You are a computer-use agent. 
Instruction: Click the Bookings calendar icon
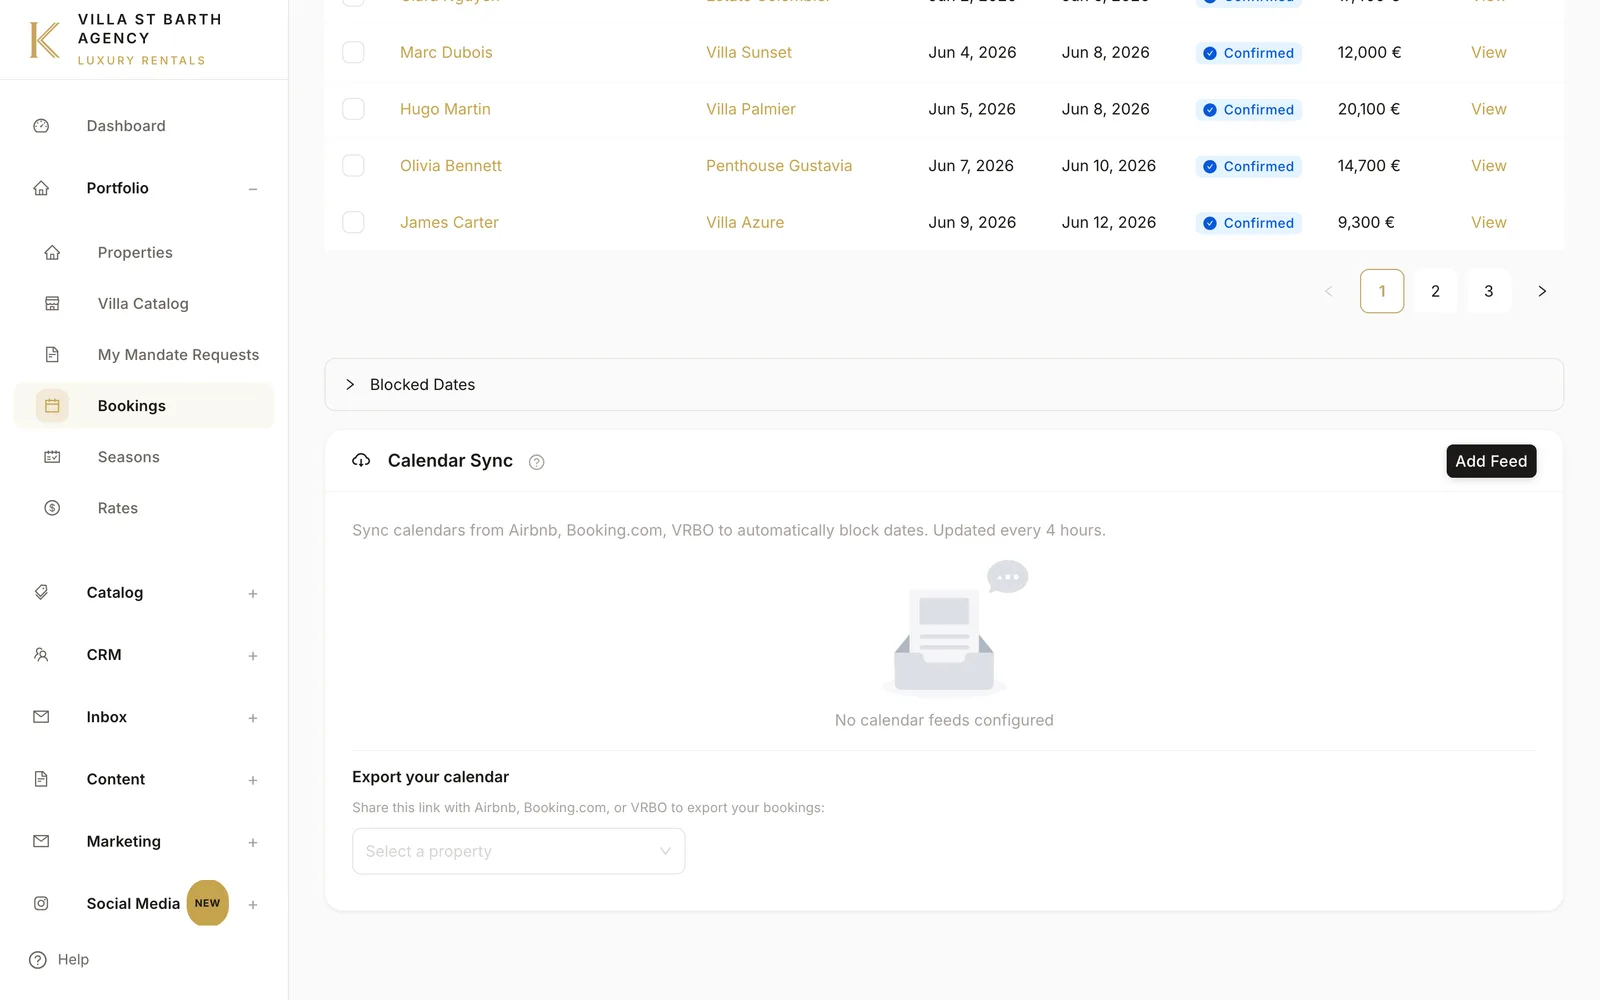(x=52, y=406)
